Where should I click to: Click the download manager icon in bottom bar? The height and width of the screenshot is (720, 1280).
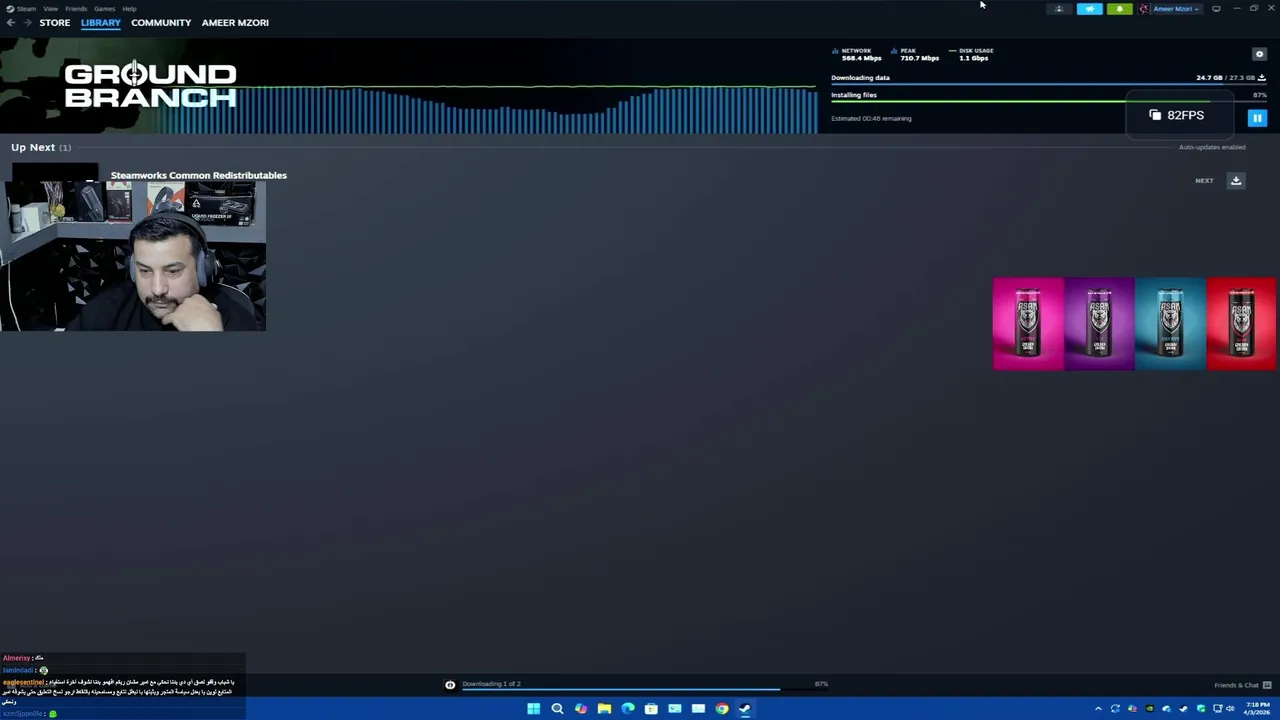point(450,685)
